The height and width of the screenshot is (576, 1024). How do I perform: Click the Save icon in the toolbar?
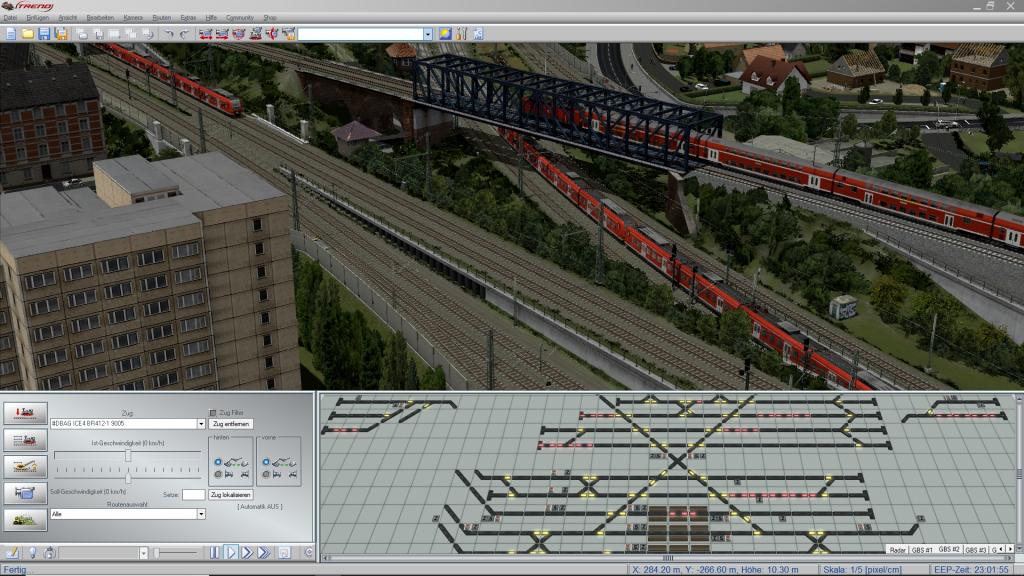coord(45,33)
